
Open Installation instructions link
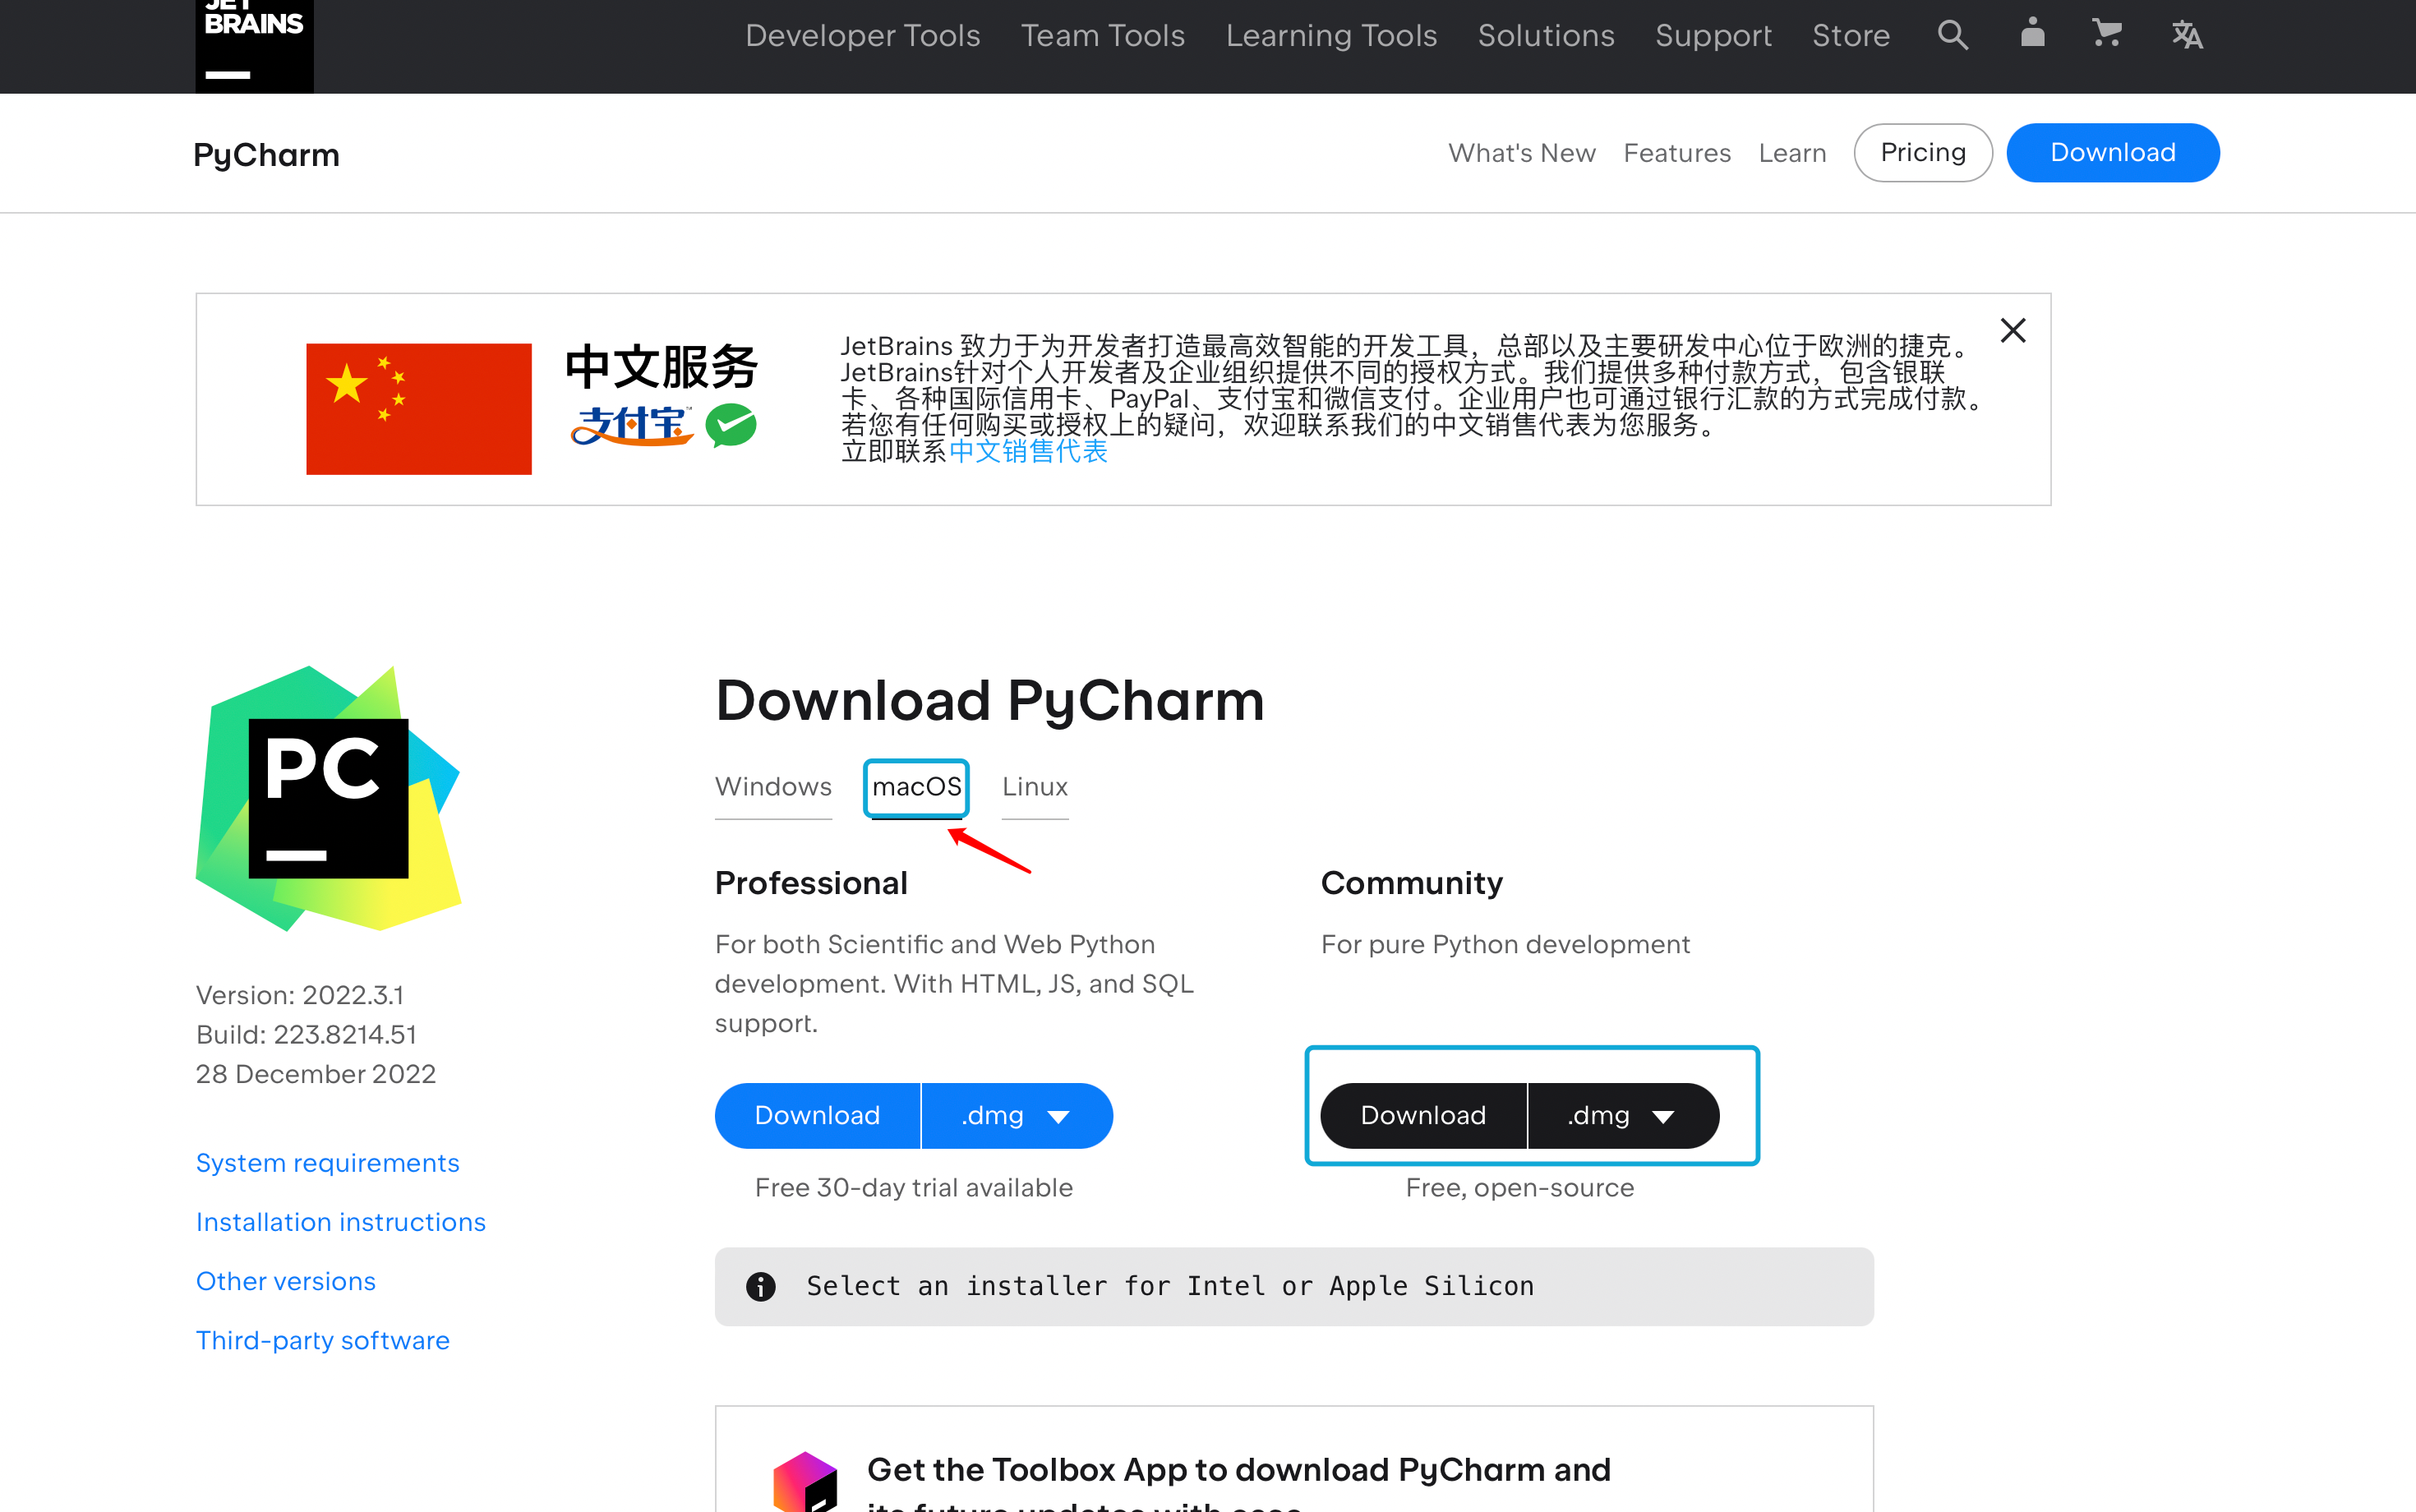tap(341, 1222)
